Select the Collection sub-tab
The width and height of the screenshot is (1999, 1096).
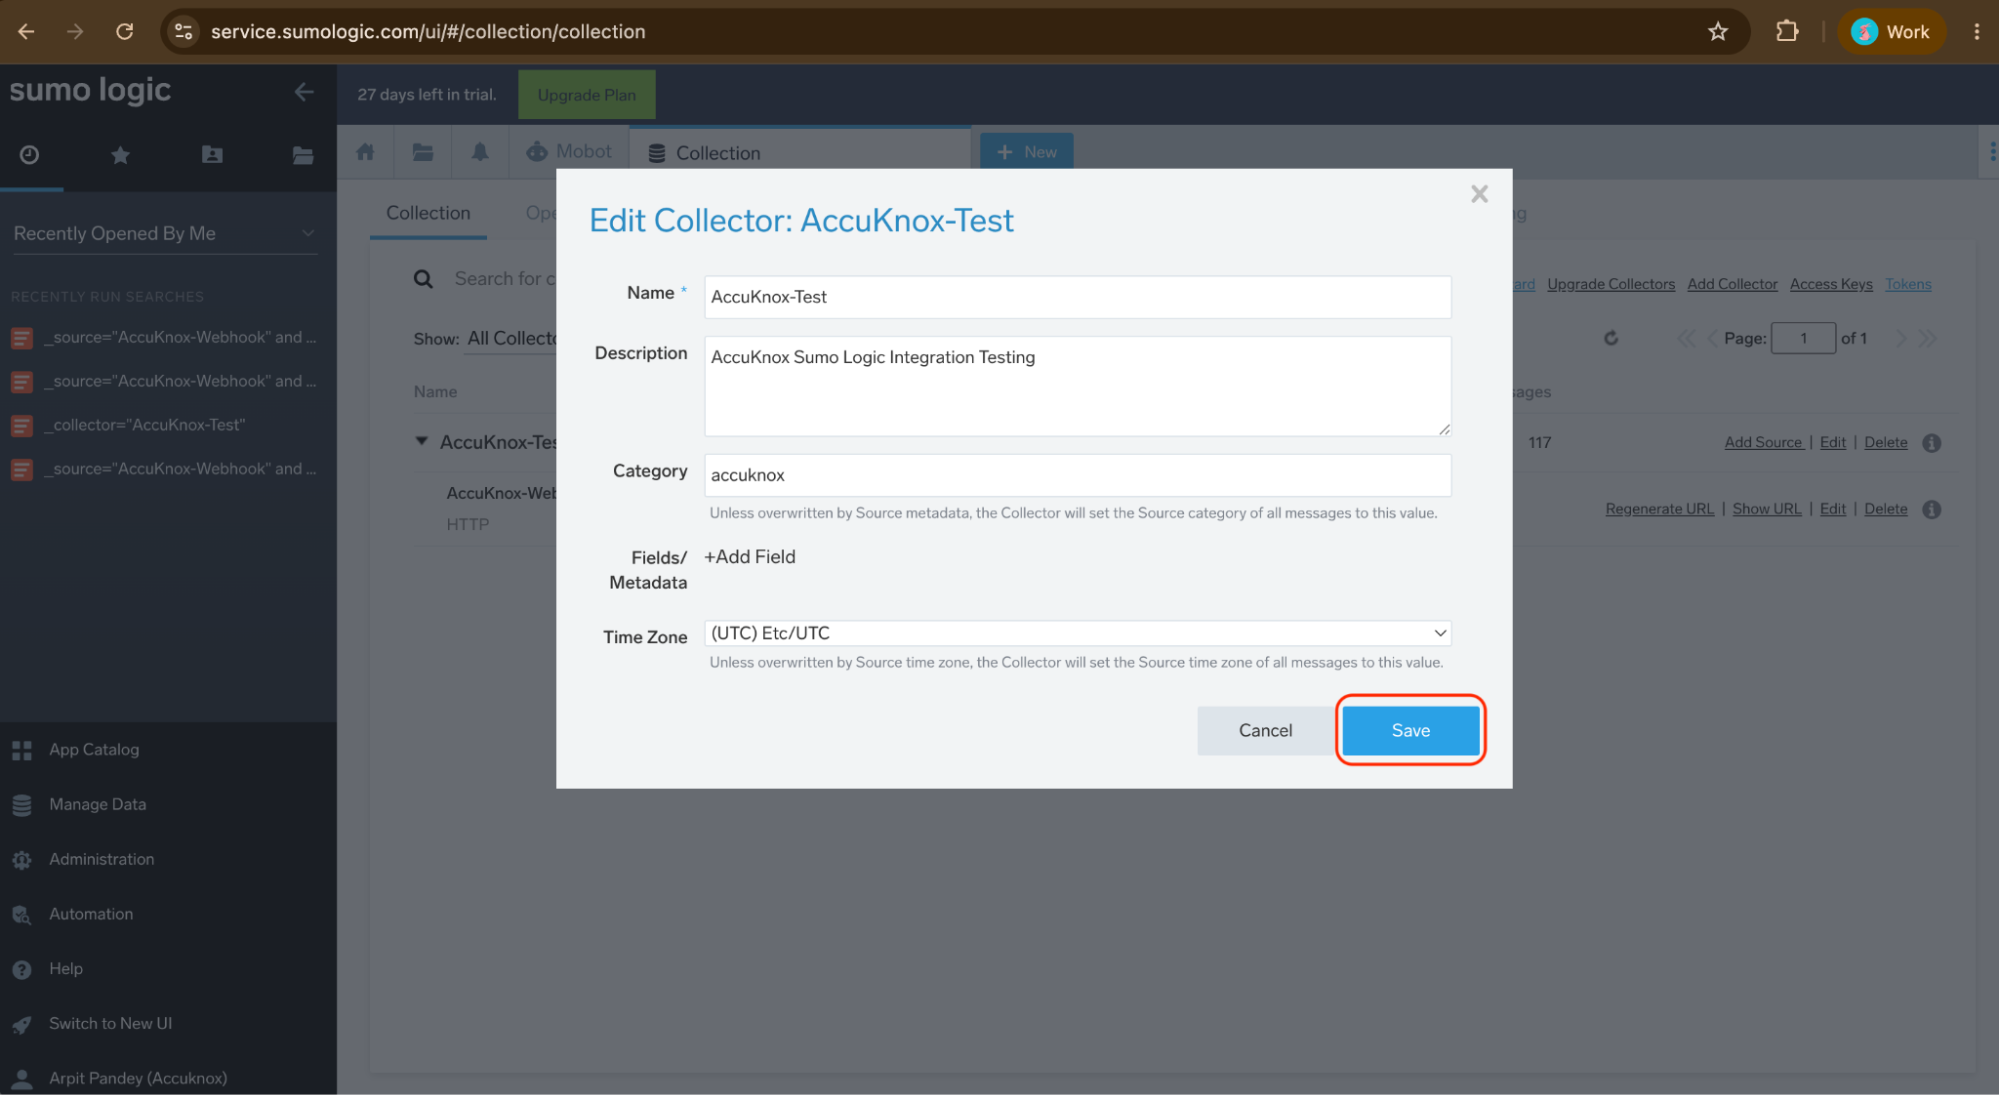428,213
